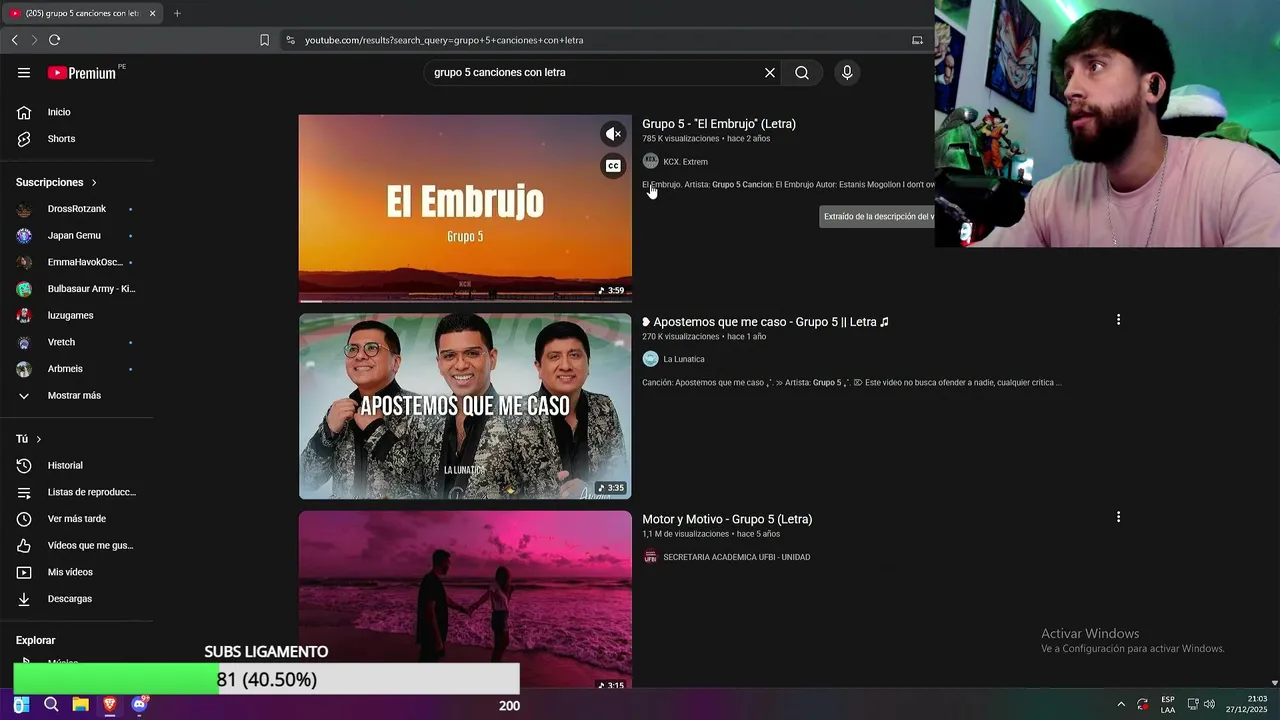Open the YouTube hamburger guide menu

24,72
